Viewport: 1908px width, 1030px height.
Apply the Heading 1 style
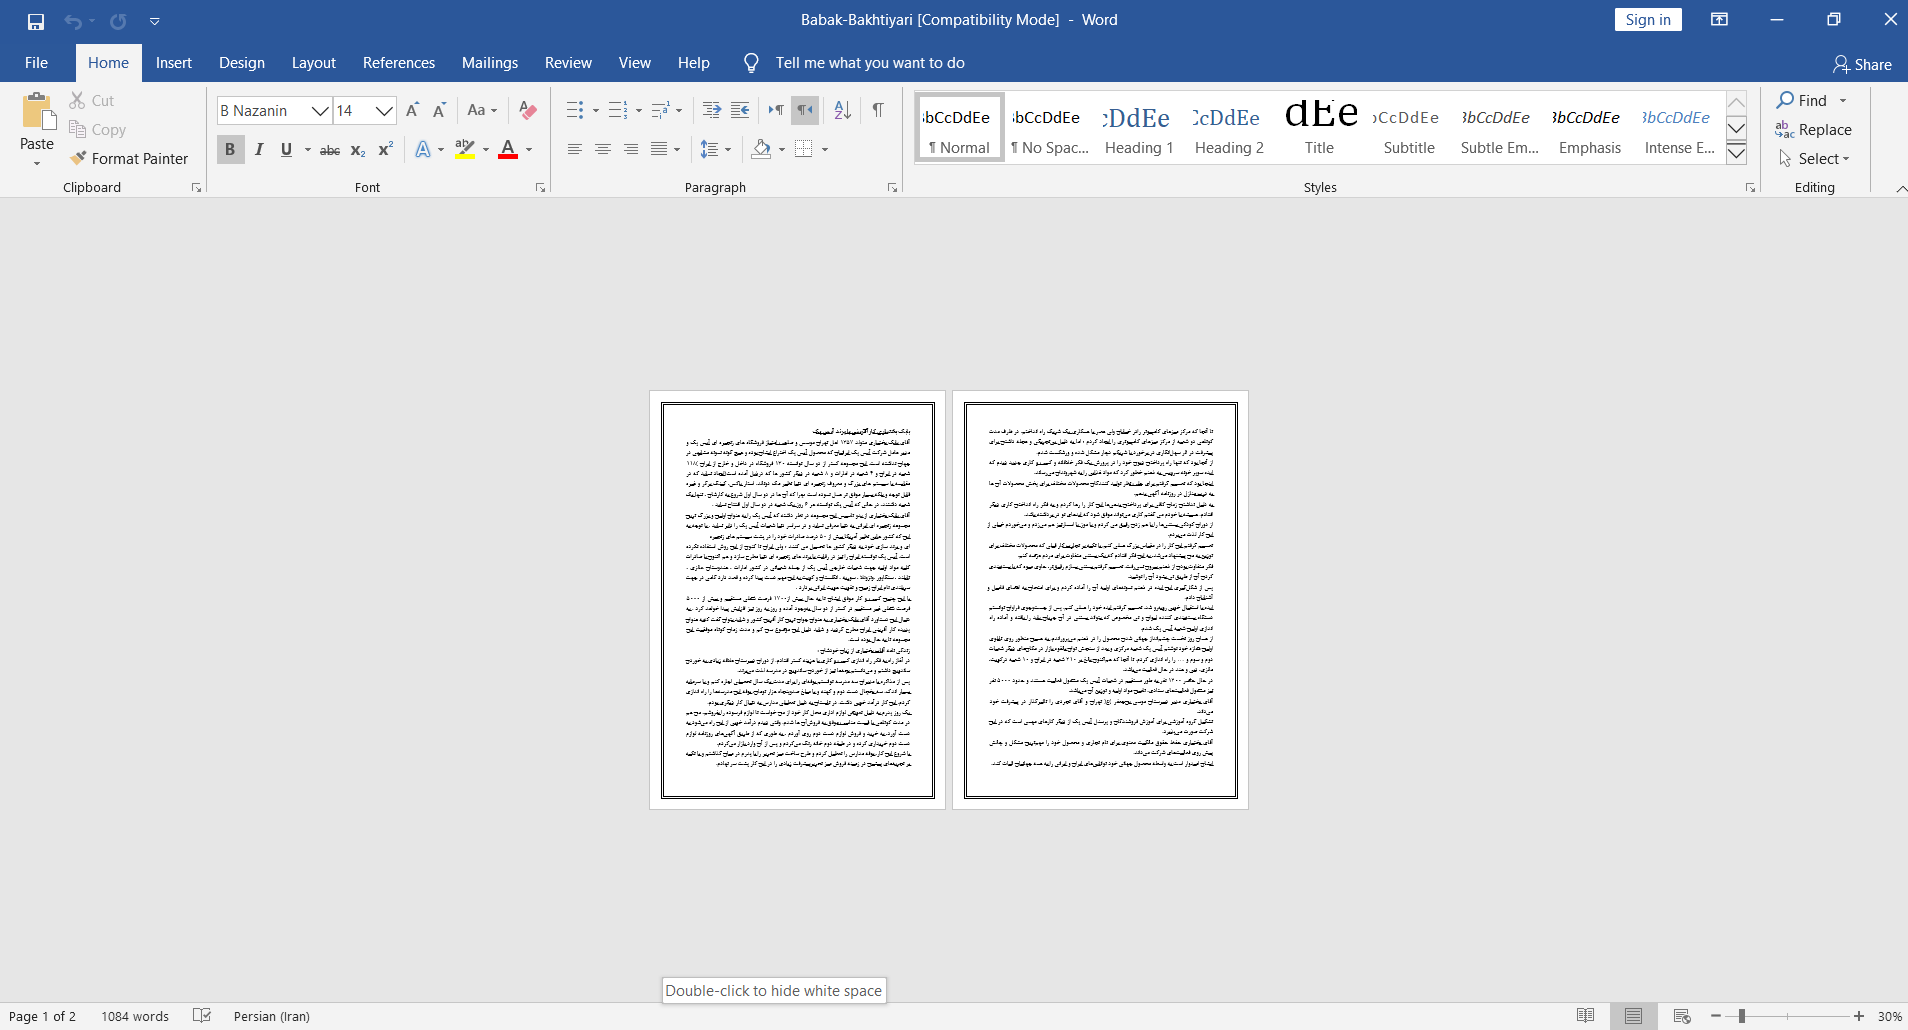[x=1139, y=128]
